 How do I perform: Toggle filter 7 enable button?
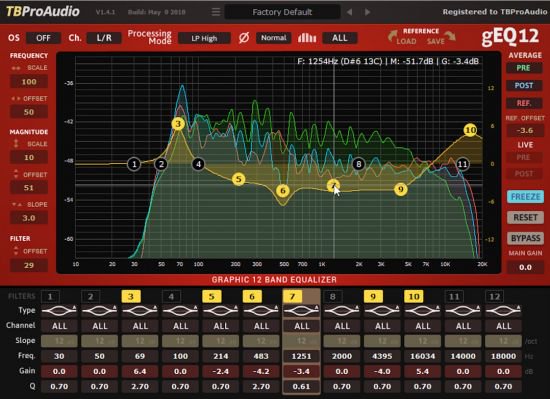(x=292, y=297)
